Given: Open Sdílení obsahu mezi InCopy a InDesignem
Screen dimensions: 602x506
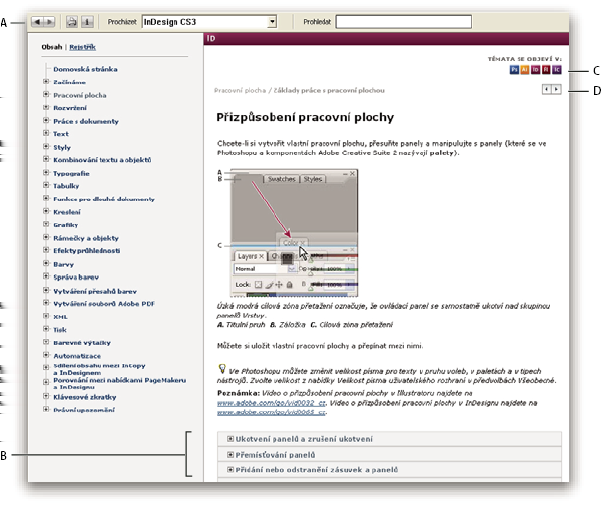Looking at the screenshot, I should (99, 369).
